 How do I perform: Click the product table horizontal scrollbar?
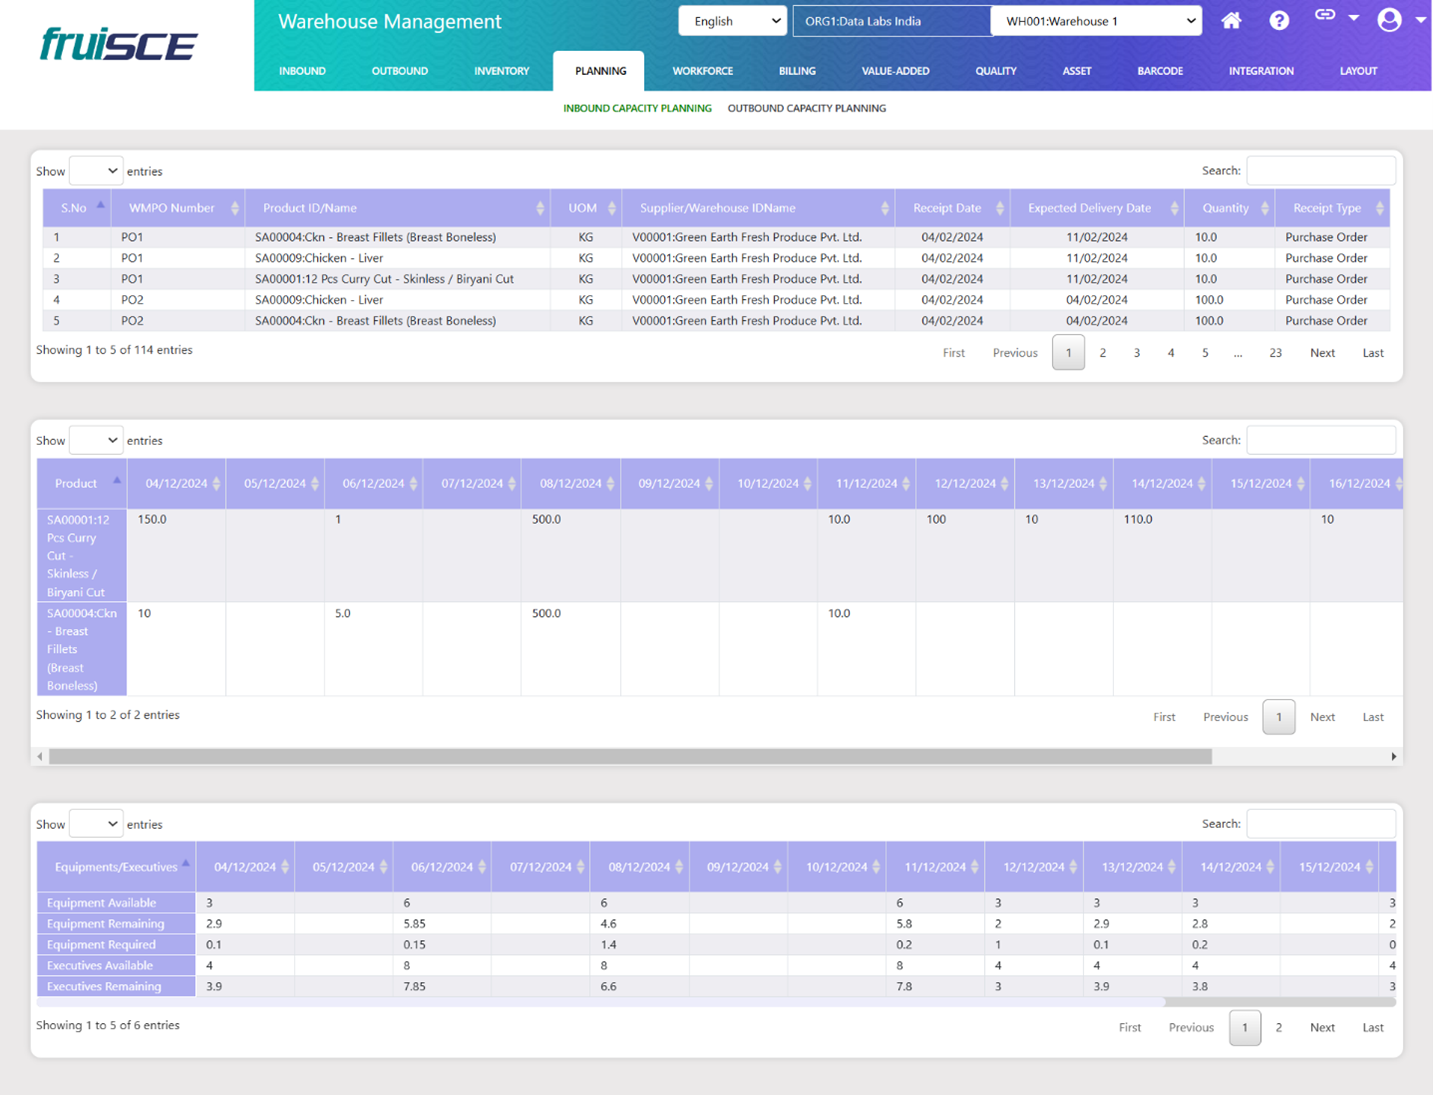coord(630,757)
